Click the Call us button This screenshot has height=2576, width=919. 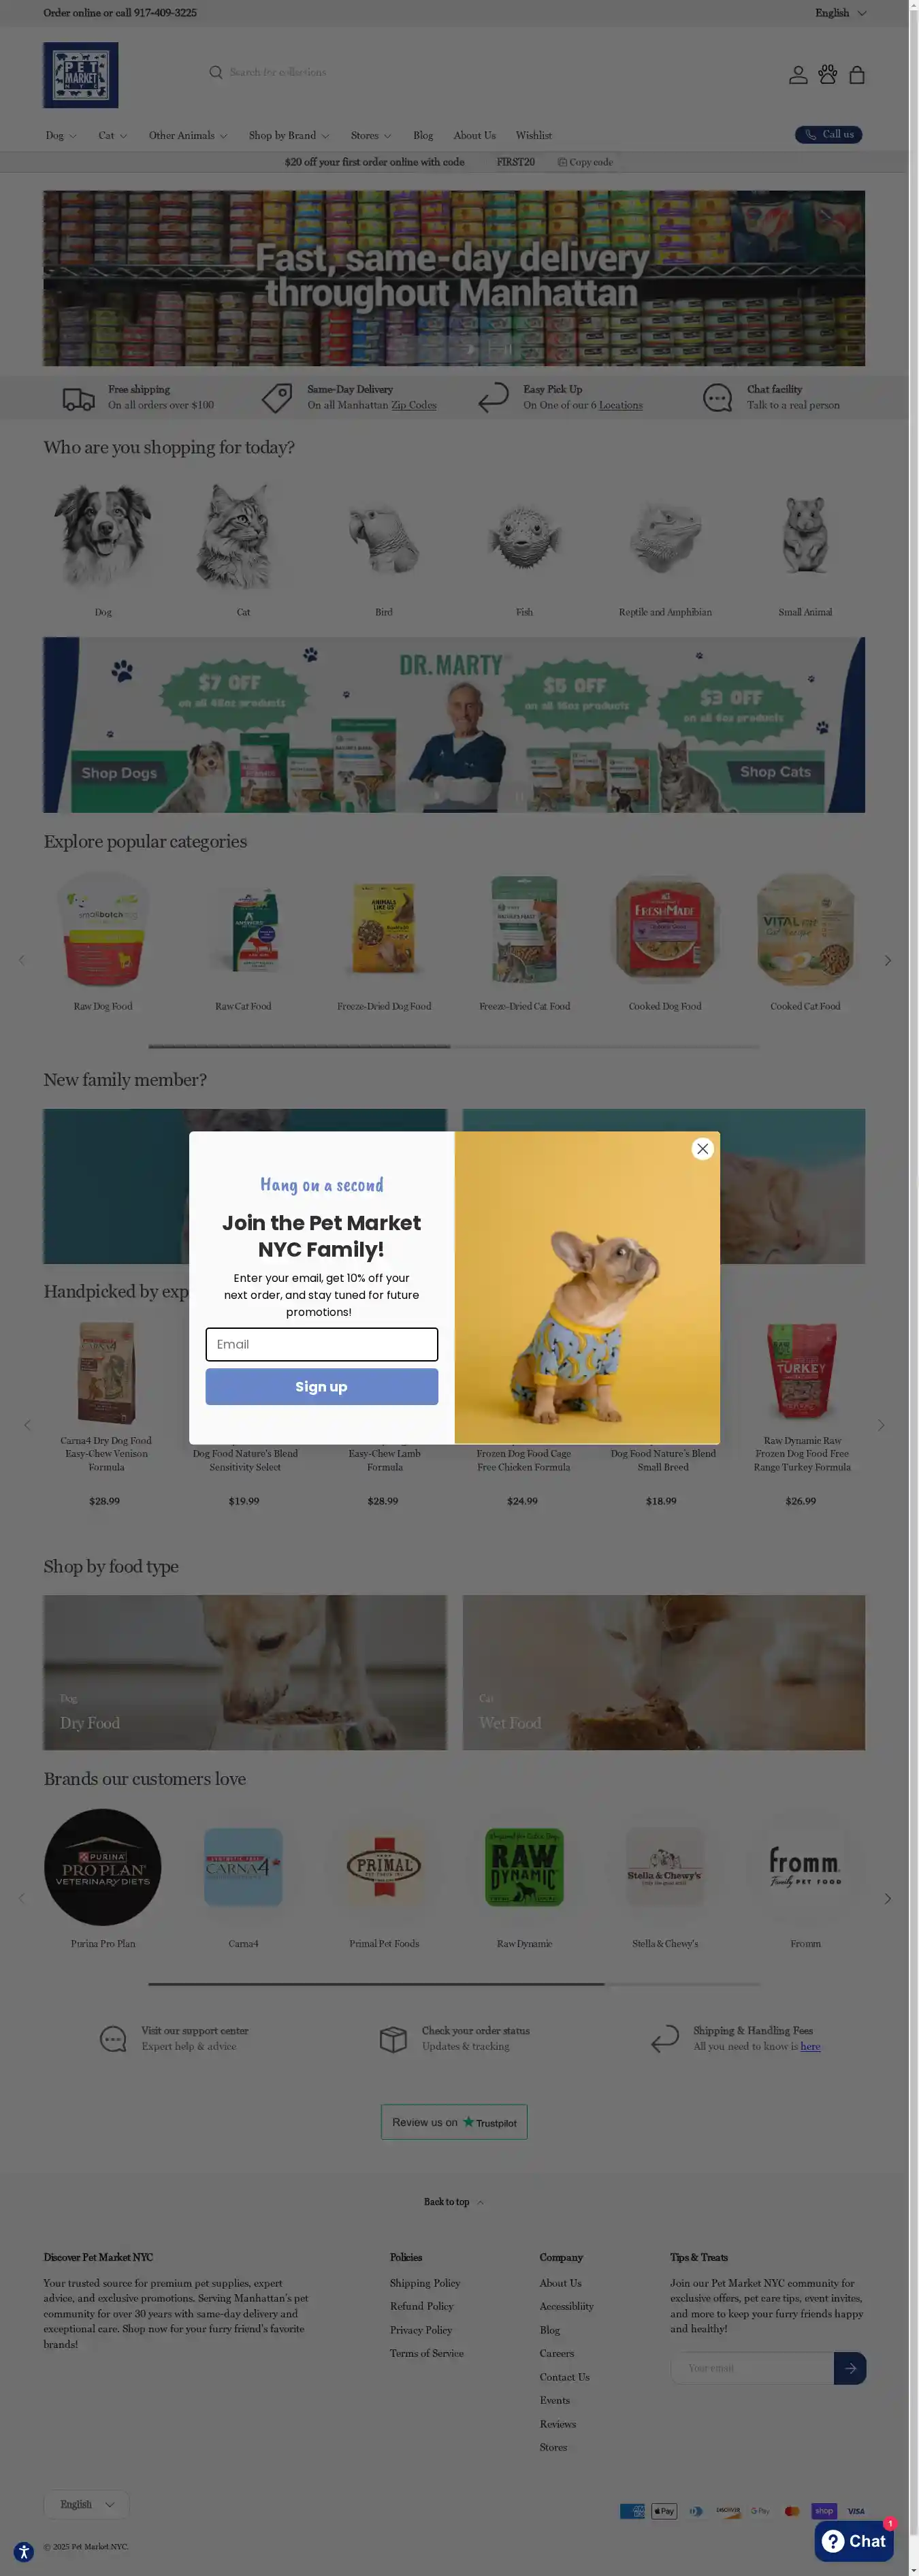(828, 134)
